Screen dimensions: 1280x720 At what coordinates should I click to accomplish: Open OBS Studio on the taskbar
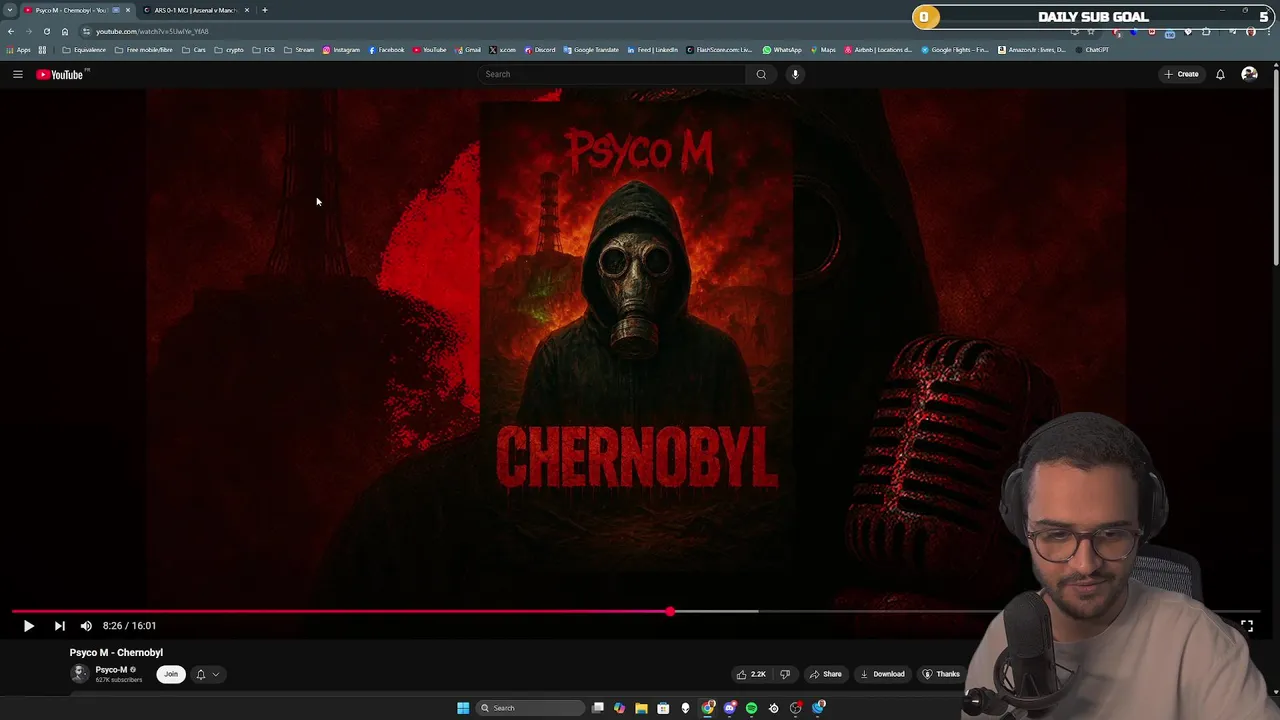coord(796,708)
